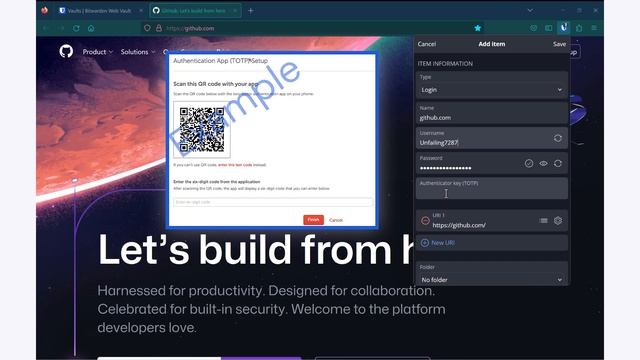Close the GitHub tab
Viewport: 640px width, 360px height.
[235, 11]
